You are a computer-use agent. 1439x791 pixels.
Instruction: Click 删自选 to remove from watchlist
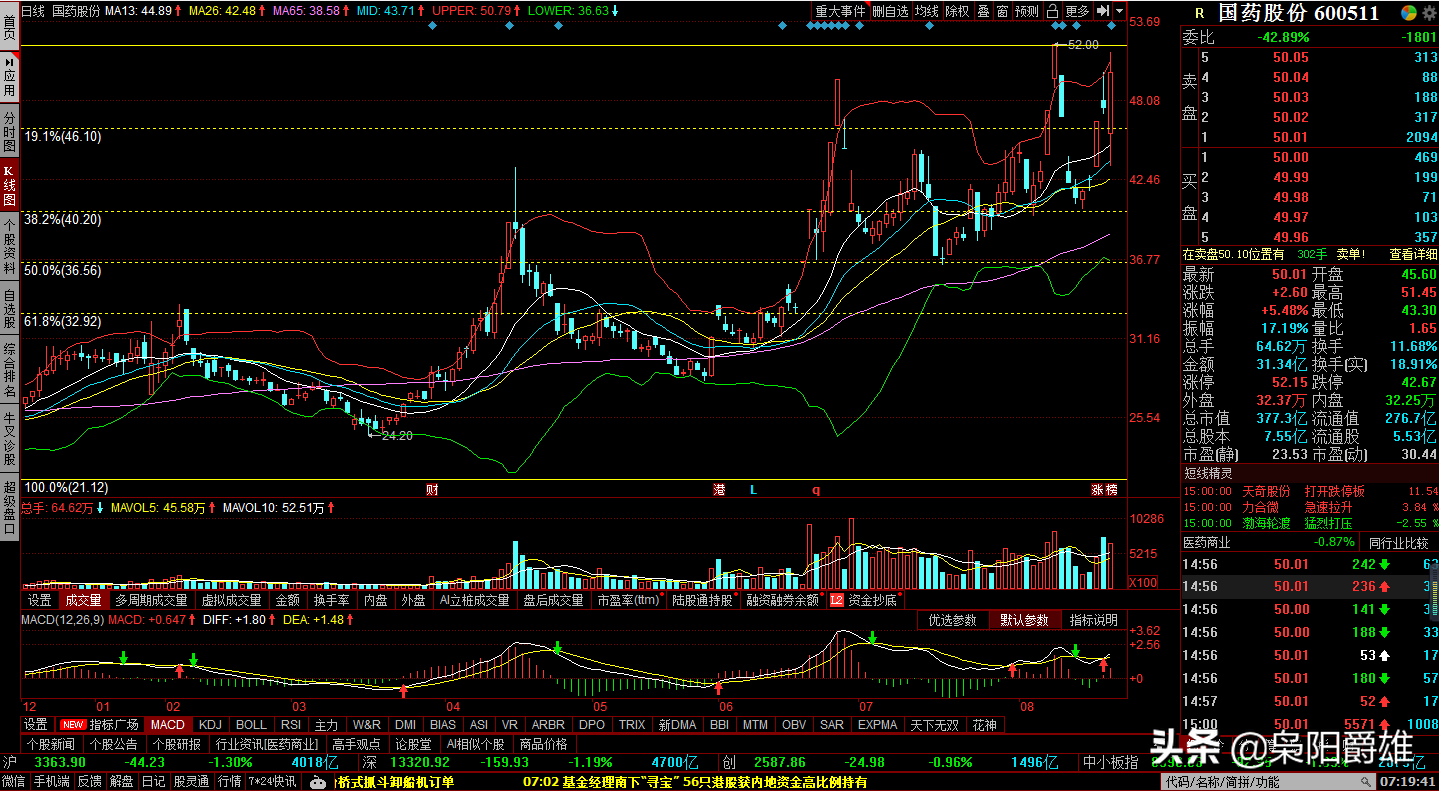tap(890, 11)
